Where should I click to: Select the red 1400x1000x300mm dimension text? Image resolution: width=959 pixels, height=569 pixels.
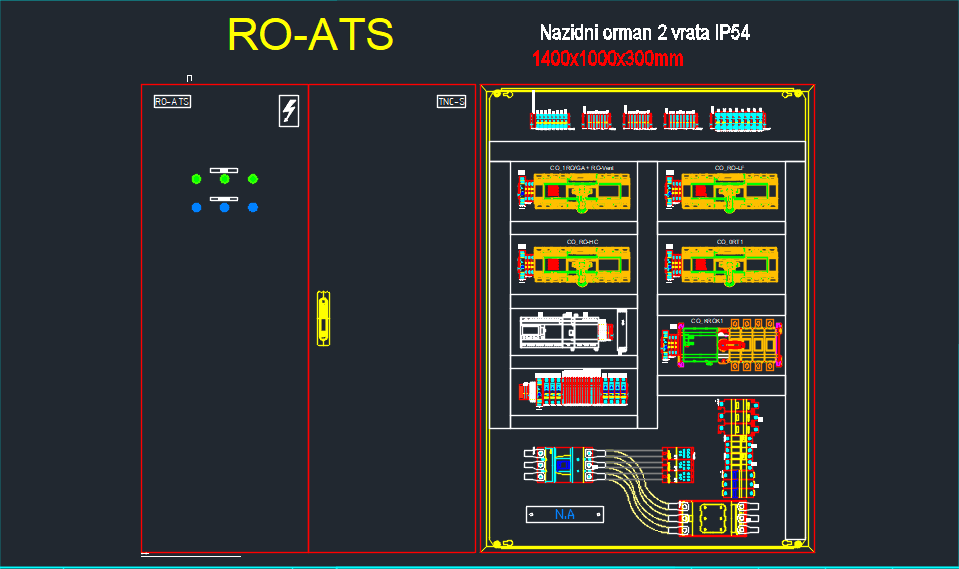coord(608,59)
